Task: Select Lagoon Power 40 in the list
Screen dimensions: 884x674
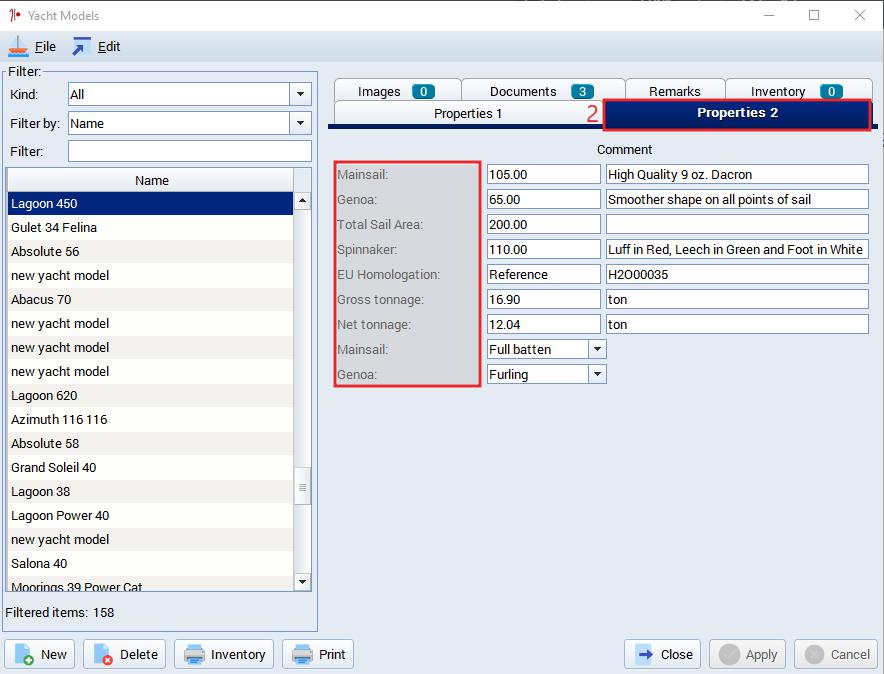Action: pyautogui.click(x=151, y=515)
